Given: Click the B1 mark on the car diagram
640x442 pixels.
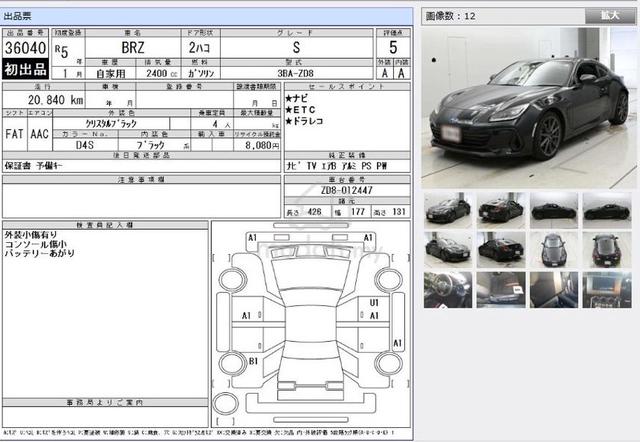Looking at the screenshot, I should 253,361.
